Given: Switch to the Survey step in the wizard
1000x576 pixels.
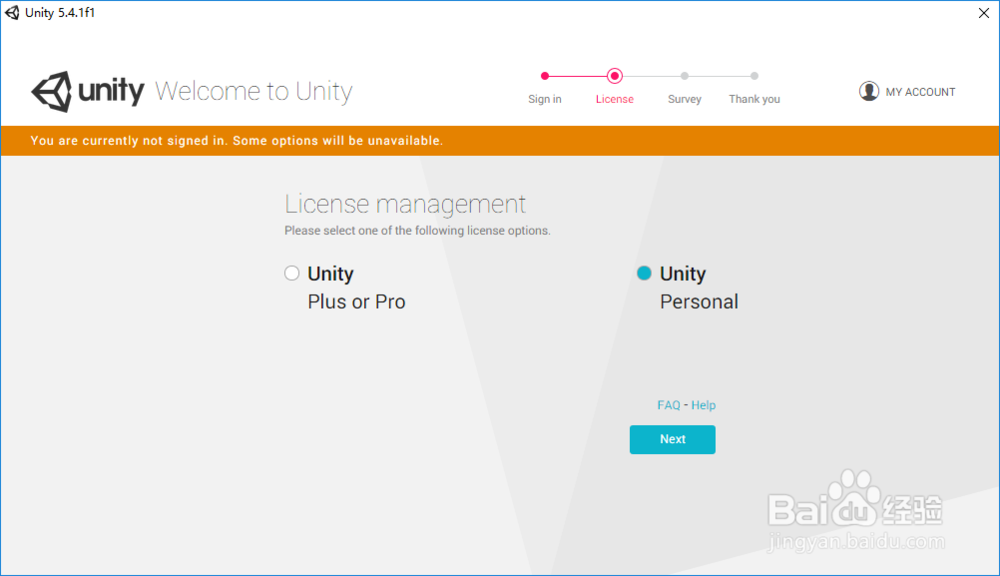Looking at the screenshot, I should [685, 99].
